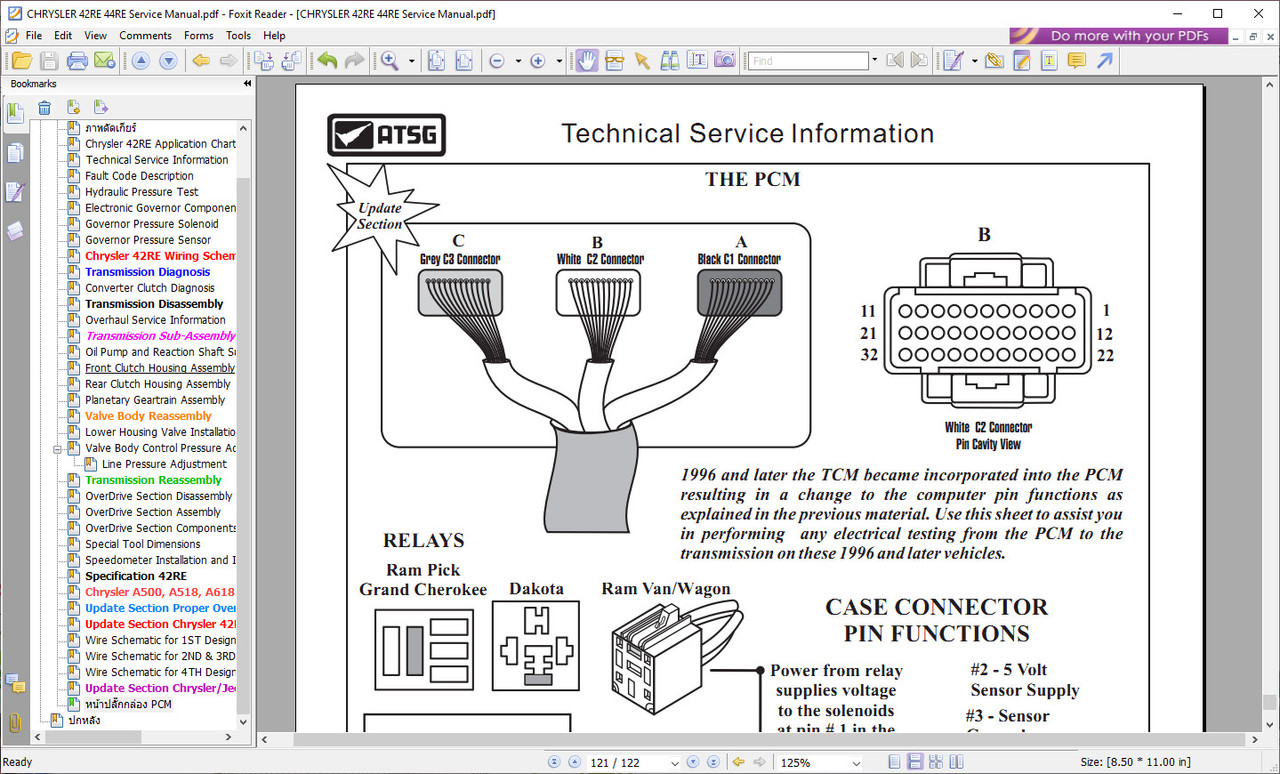Delete selected bookmark with trash icon
Image resolution: width=1280 pixels, height=774 pixels.
pyautogui.click(x=44, y=108)
